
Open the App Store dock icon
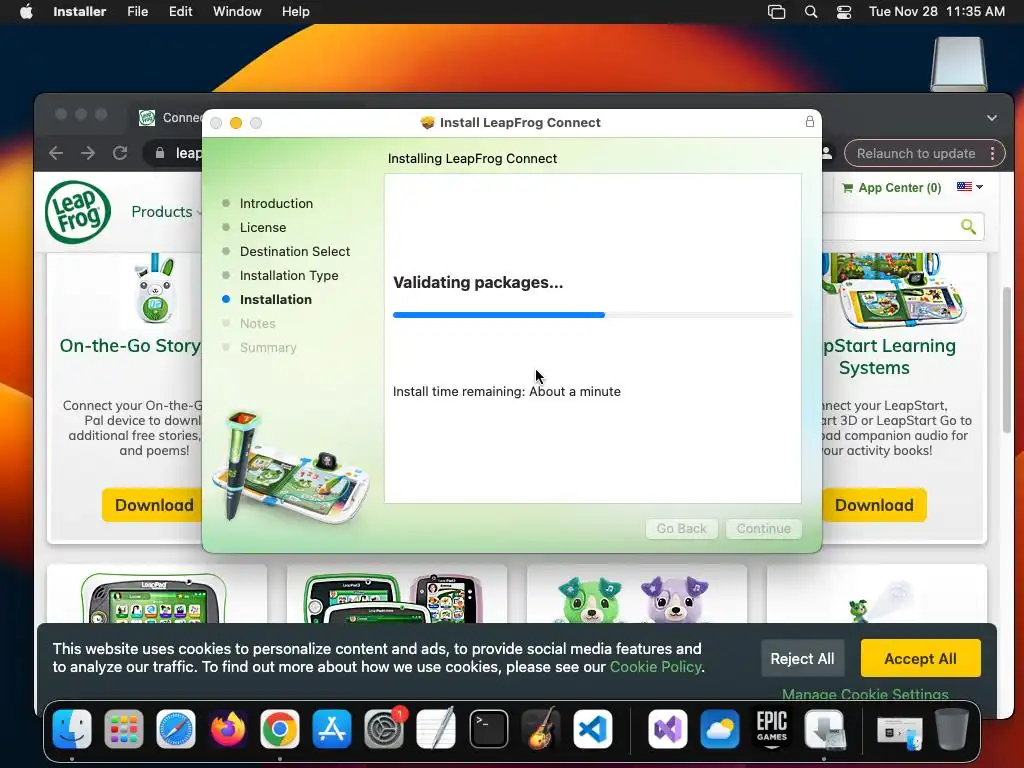click(332, 729)
